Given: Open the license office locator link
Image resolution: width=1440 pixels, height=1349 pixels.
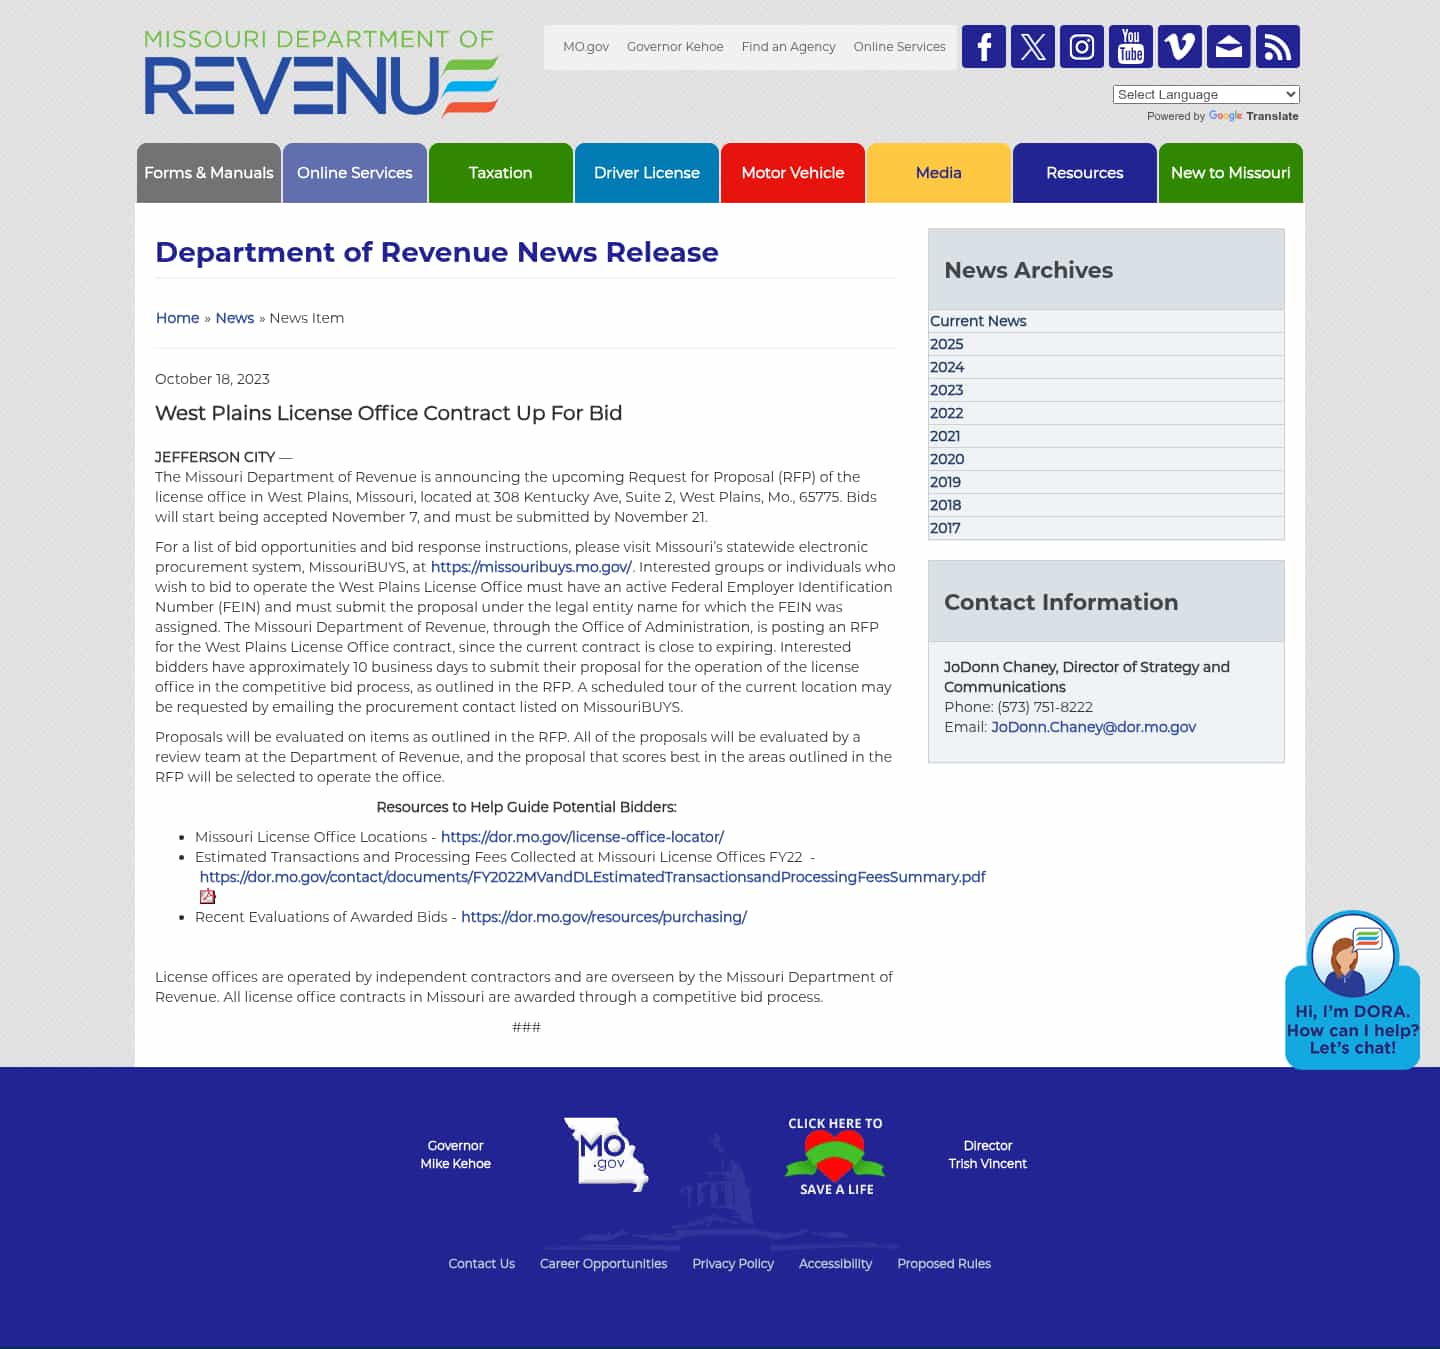Looking at the screenshot, I should coord(581,837).
